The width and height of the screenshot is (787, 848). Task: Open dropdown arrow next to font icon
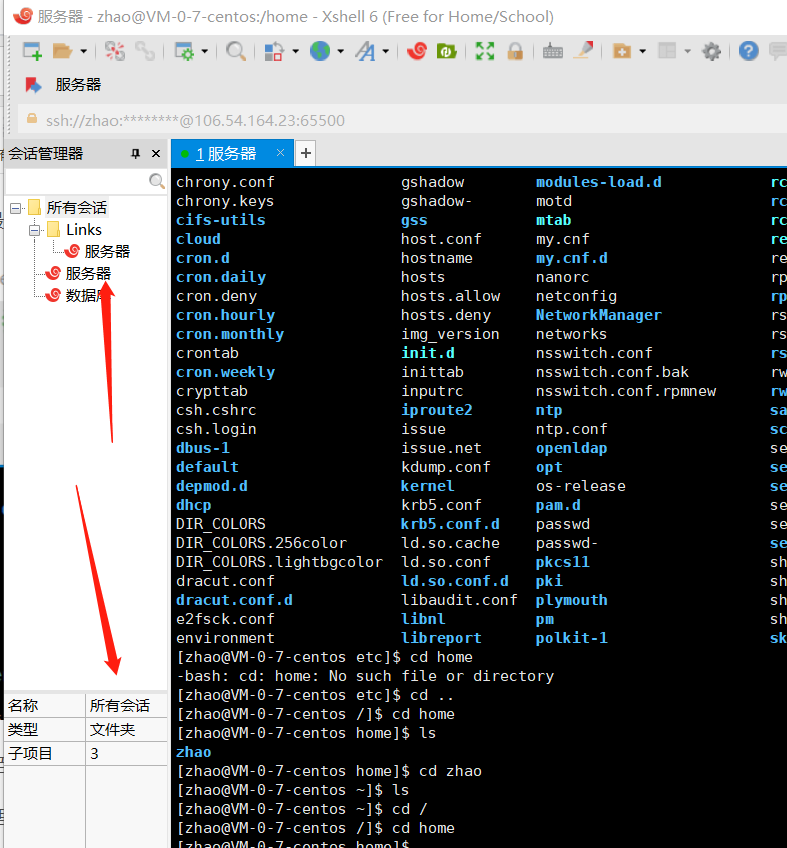386,51
